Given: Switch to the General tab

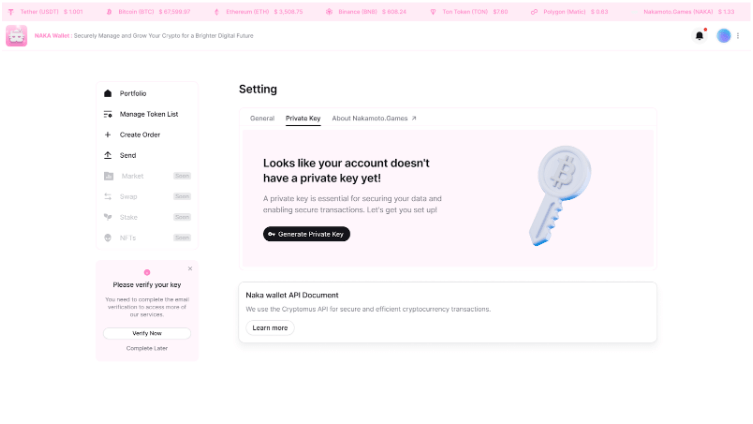Looking at the screenshot, I should (262, 118).
